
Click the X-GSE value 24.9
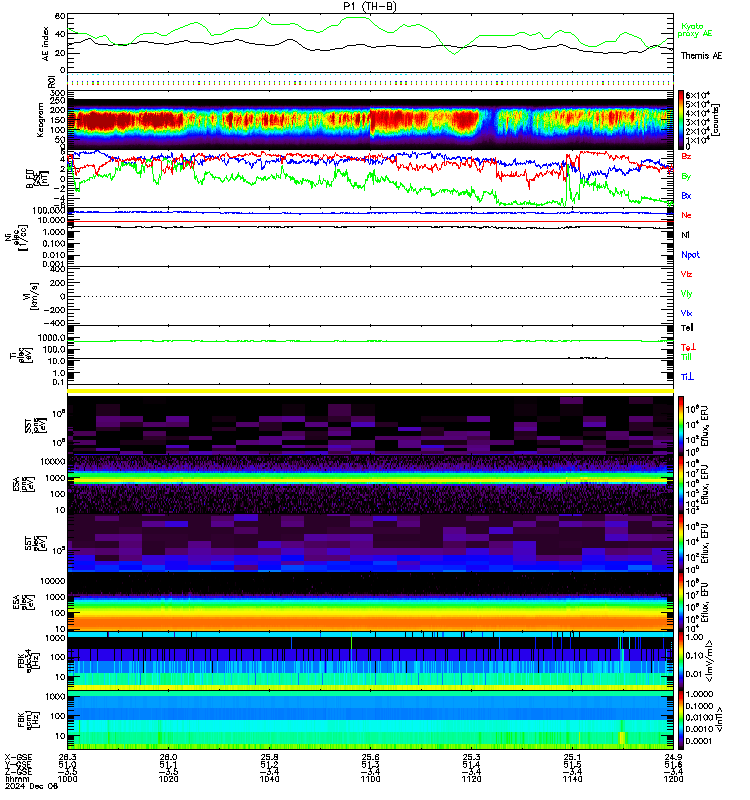coord(673,758)
